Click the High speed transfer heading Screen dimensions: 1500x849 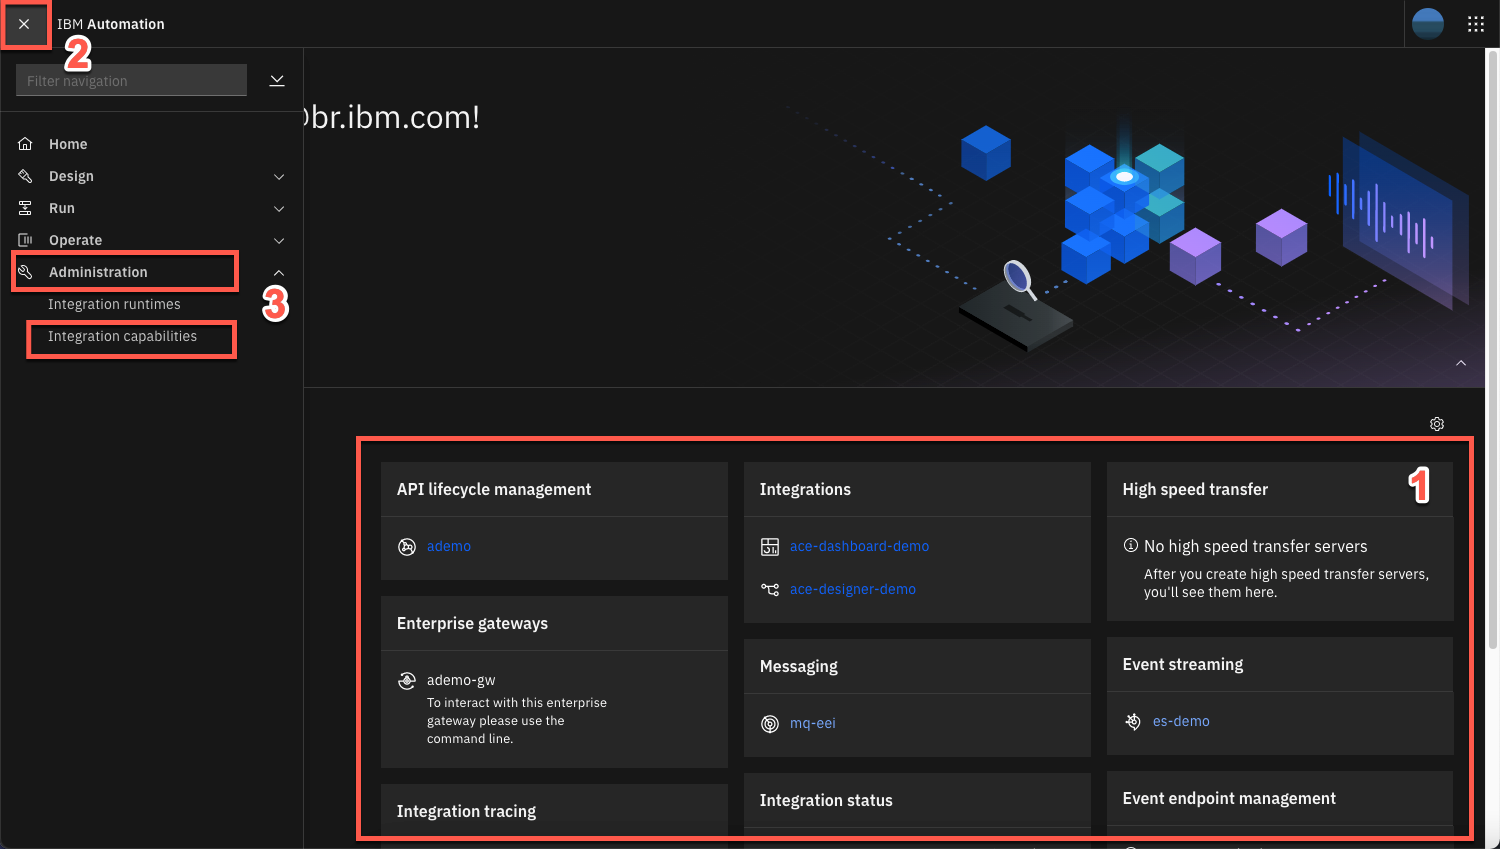(1195, 489)
